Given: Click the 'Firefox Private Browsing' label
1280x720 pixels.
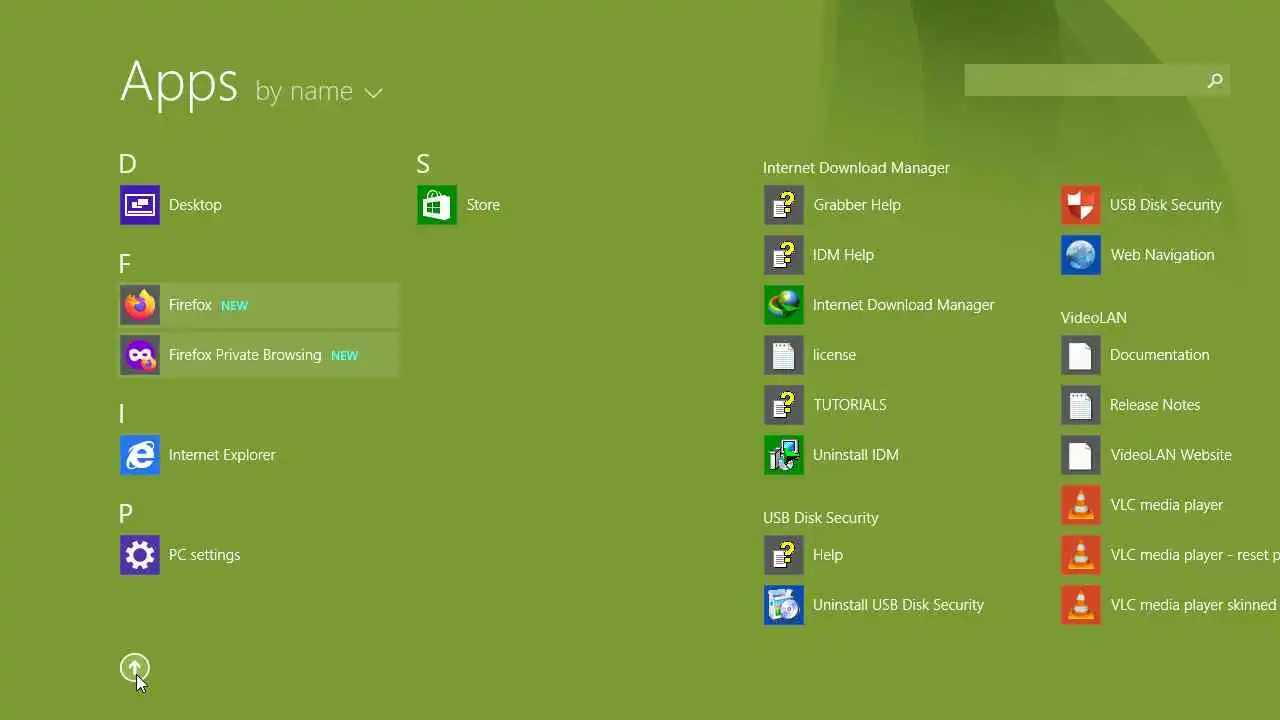Looking at the screenshot, I should pos(245,355).
